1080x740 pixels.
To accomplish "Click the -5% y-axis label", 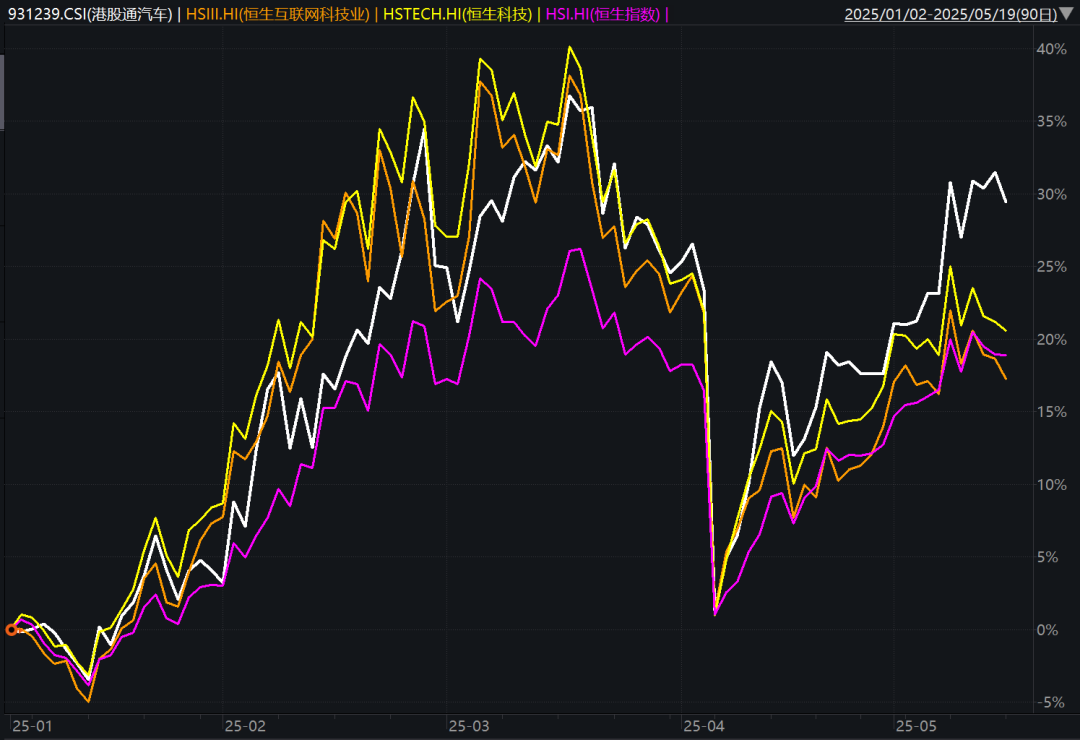I will [x=1051, y=702].
